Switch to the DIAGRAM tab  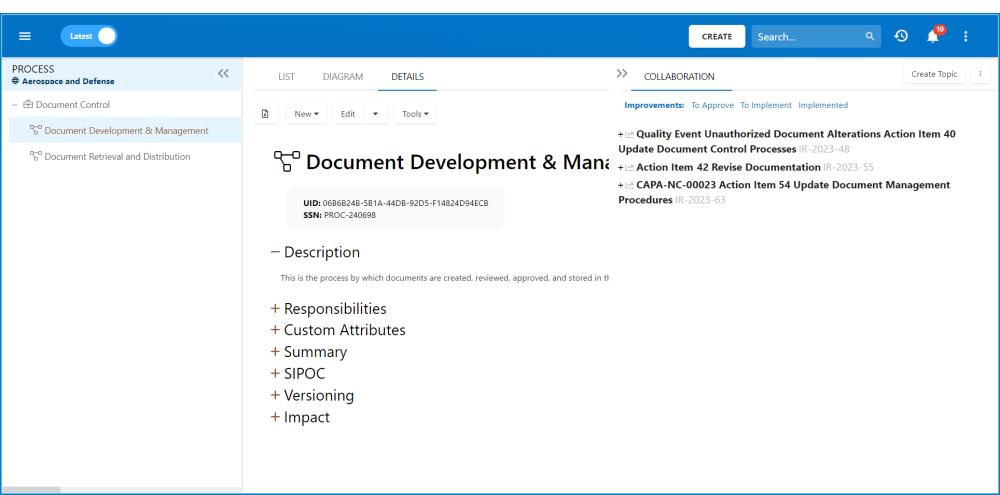pyautogui.click(x=343, y=77)
